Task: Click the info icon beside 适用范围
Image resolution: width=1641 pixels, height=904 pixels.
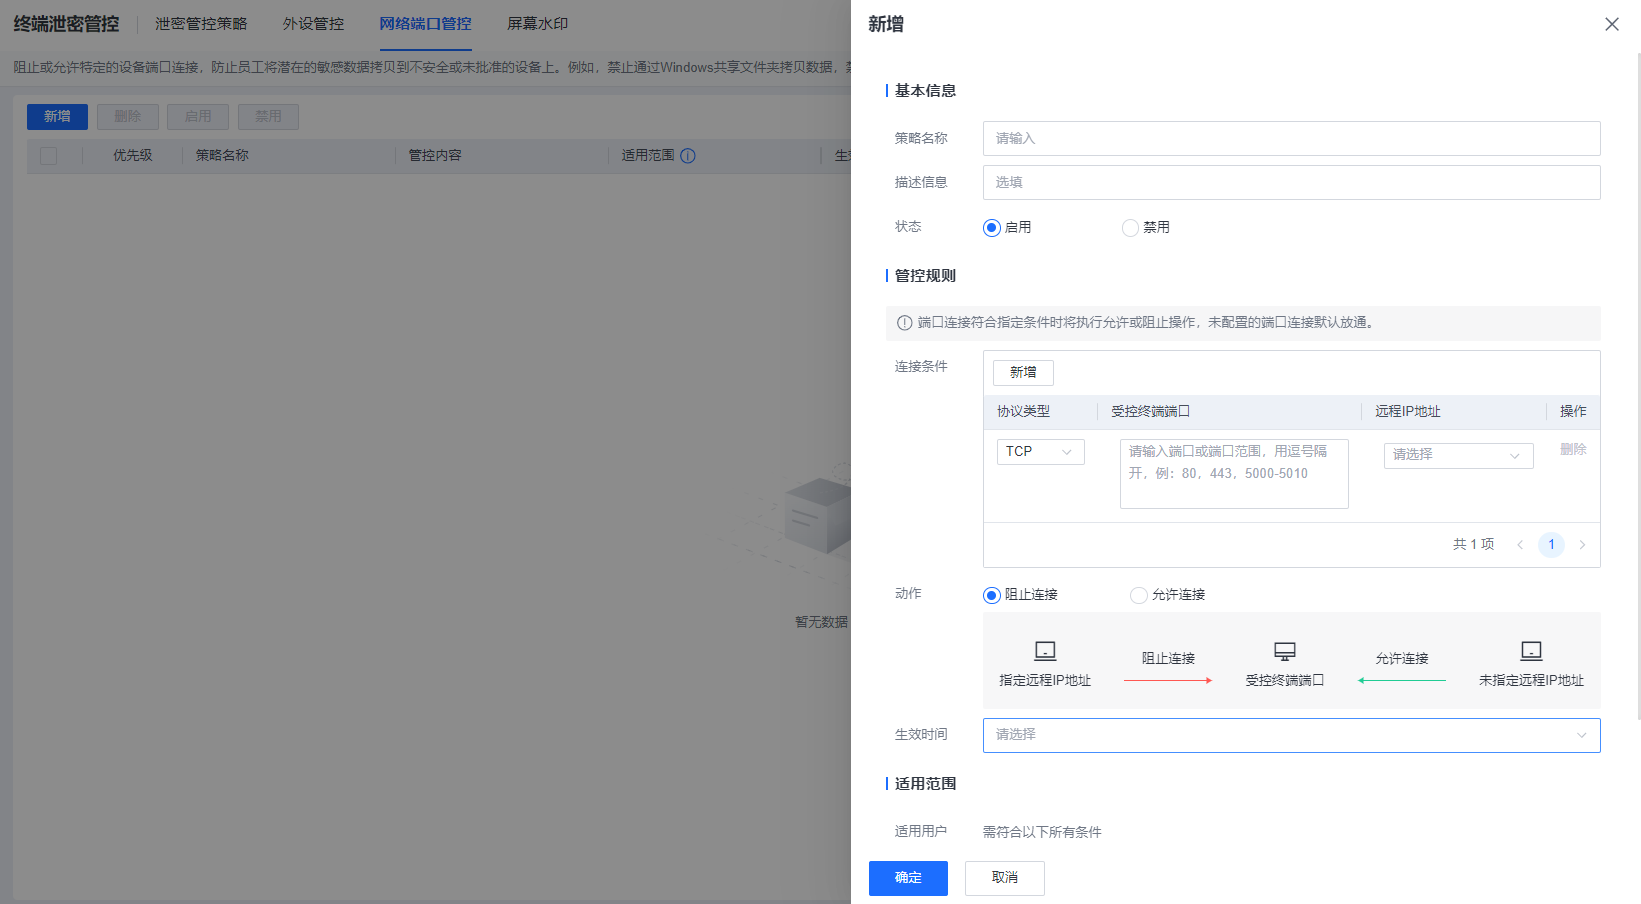Action: coord(688,156)
